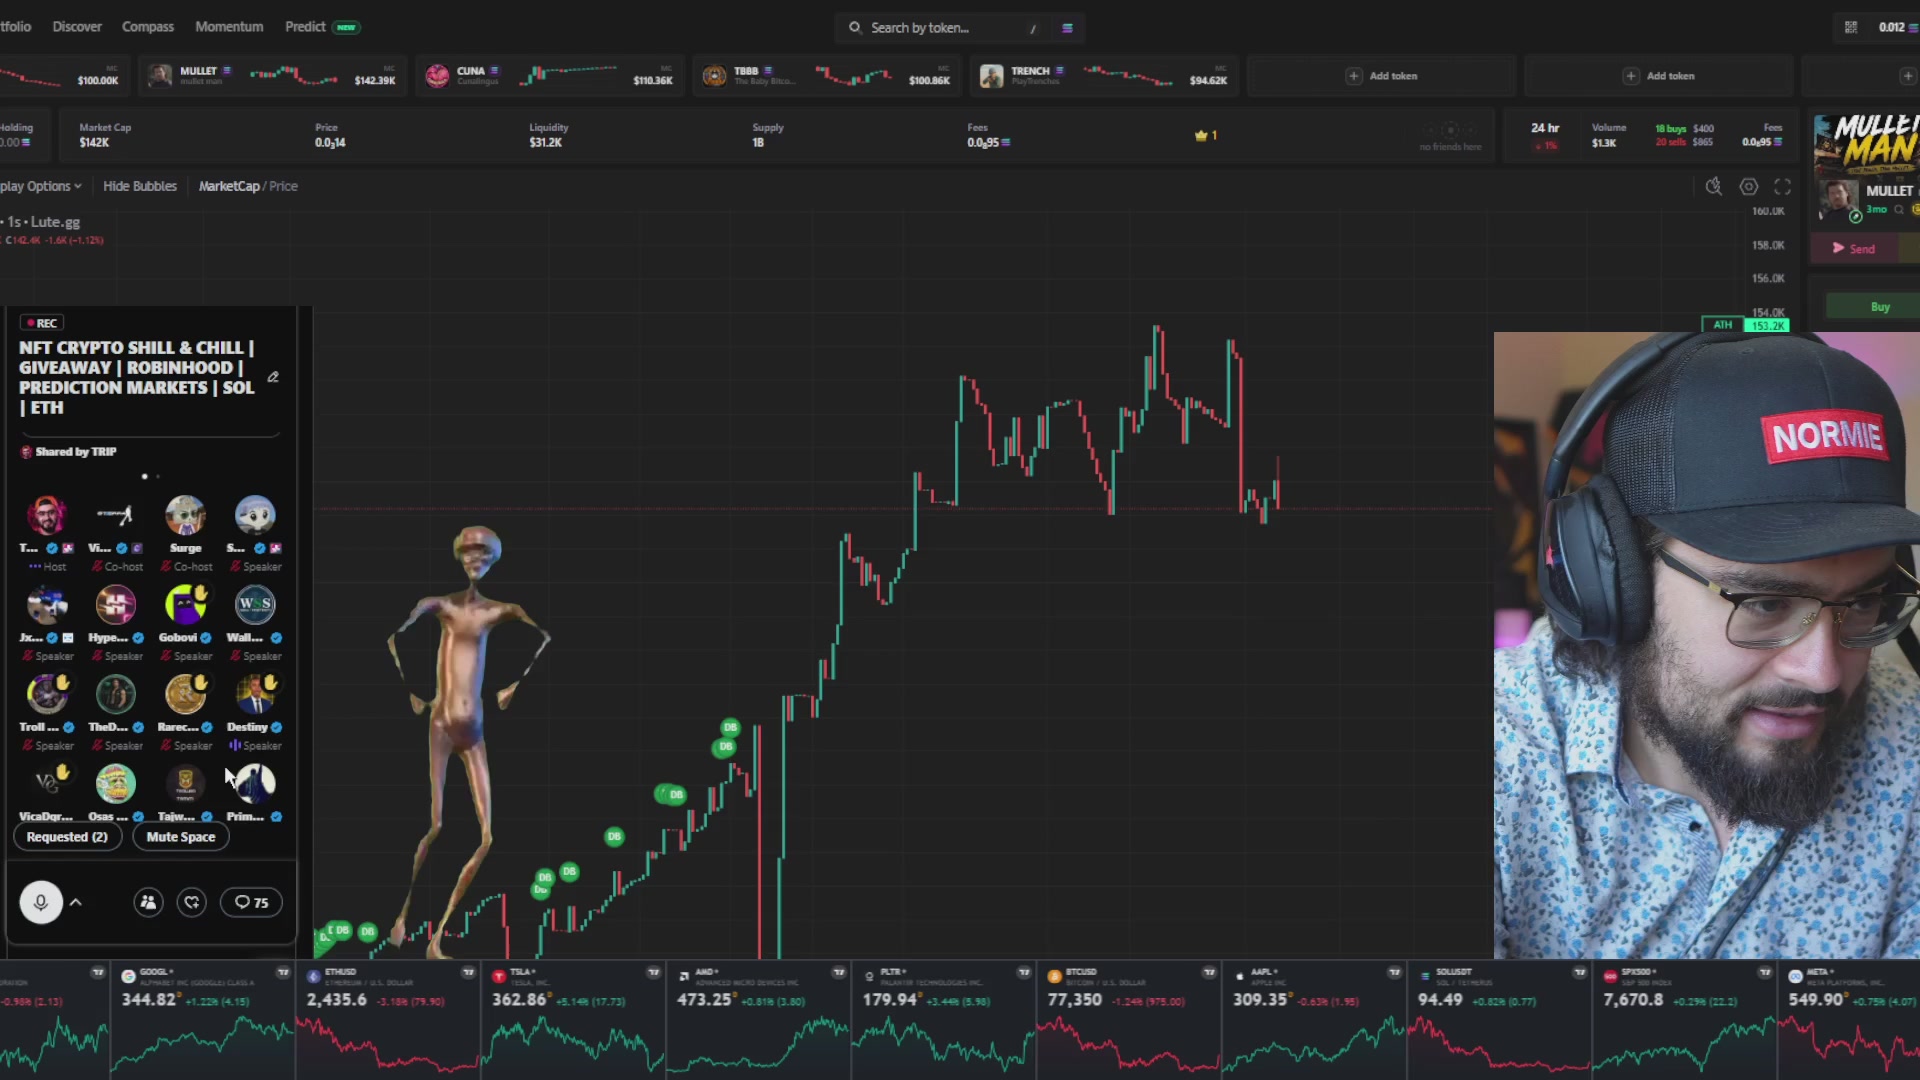Image resolution: width=1920 pixels, height=1080 pixels.
Task: Expand the Display Options dropdown
Action: point(40,186)
